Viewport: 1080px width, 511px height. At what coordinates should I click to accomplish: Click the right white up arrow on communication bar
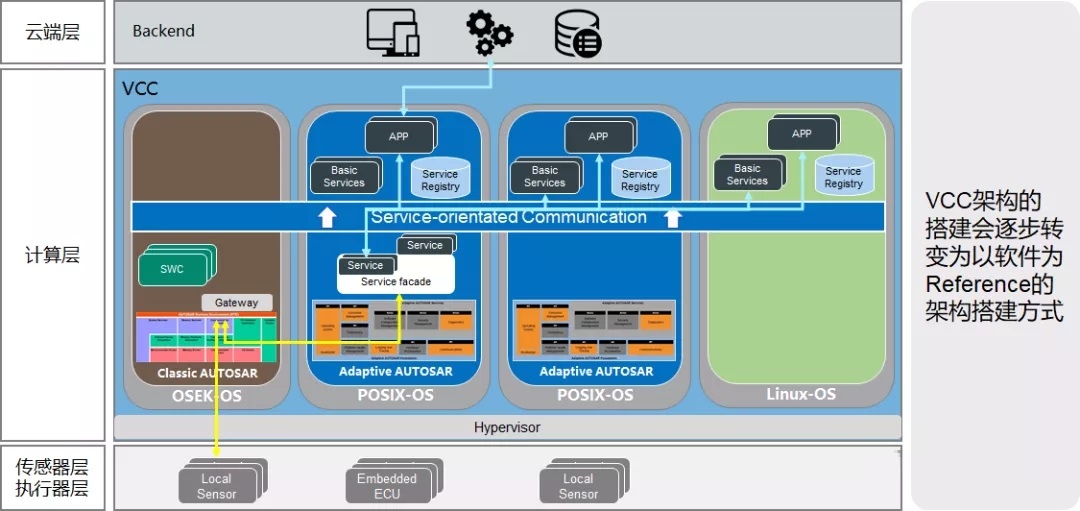point(673,217)
